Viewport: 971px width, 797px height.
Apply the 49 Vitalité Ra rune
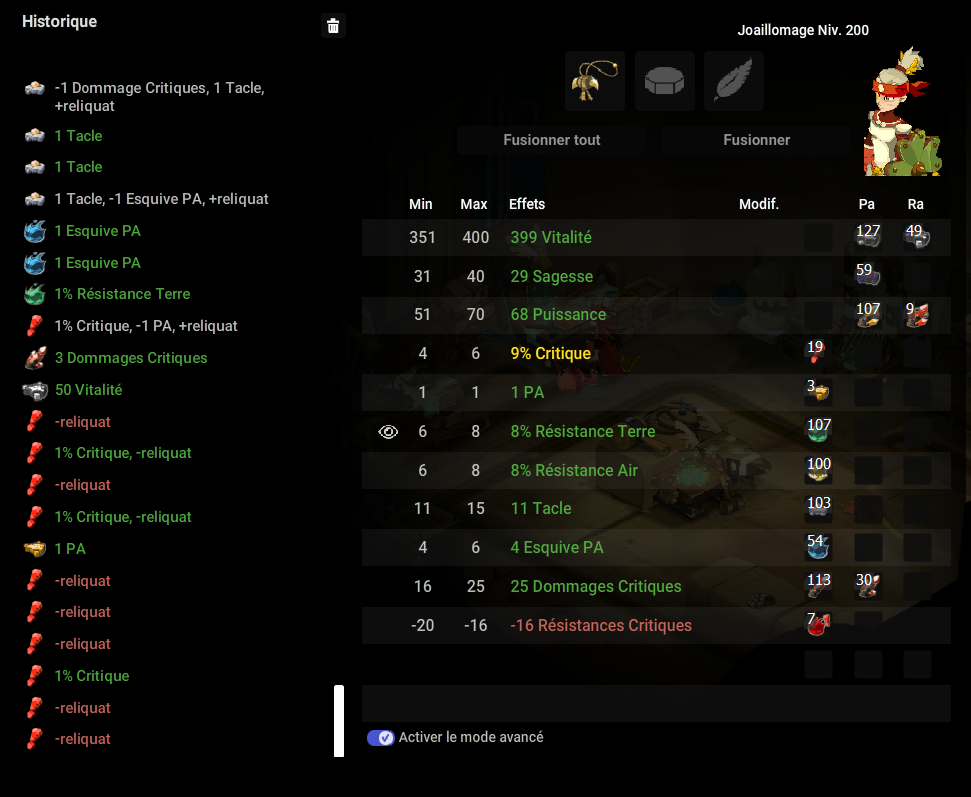(x=917, y=236)
